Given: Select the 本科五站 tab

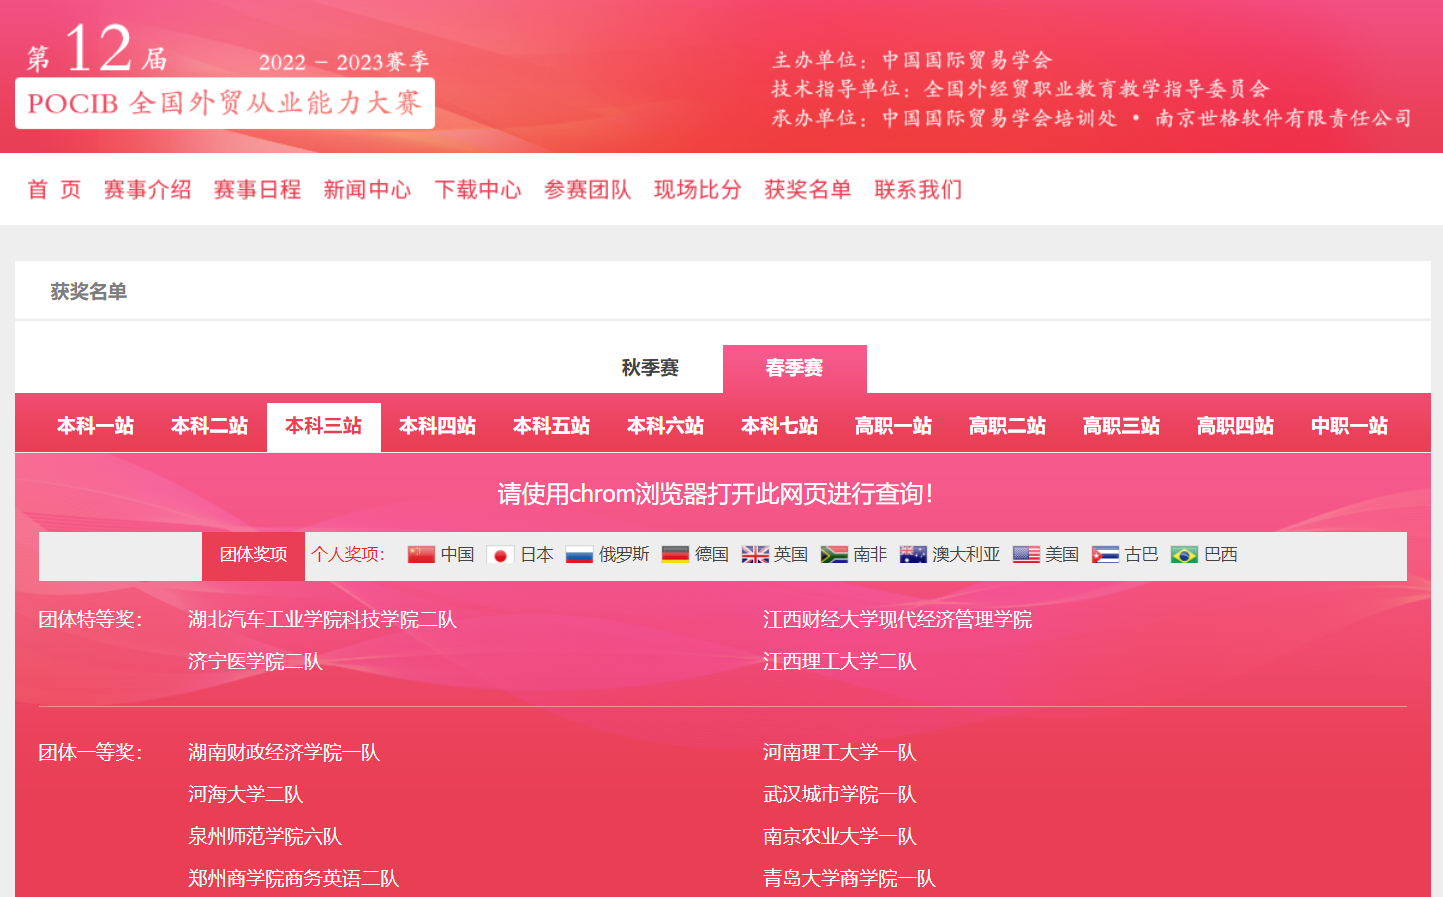Looking at the screenshot, I should coord(552,426).
